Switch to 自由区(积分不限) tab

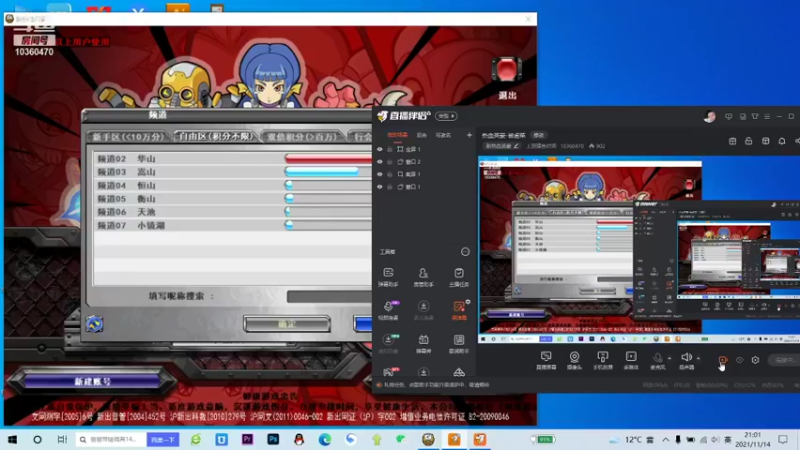[x=214, y=137]
